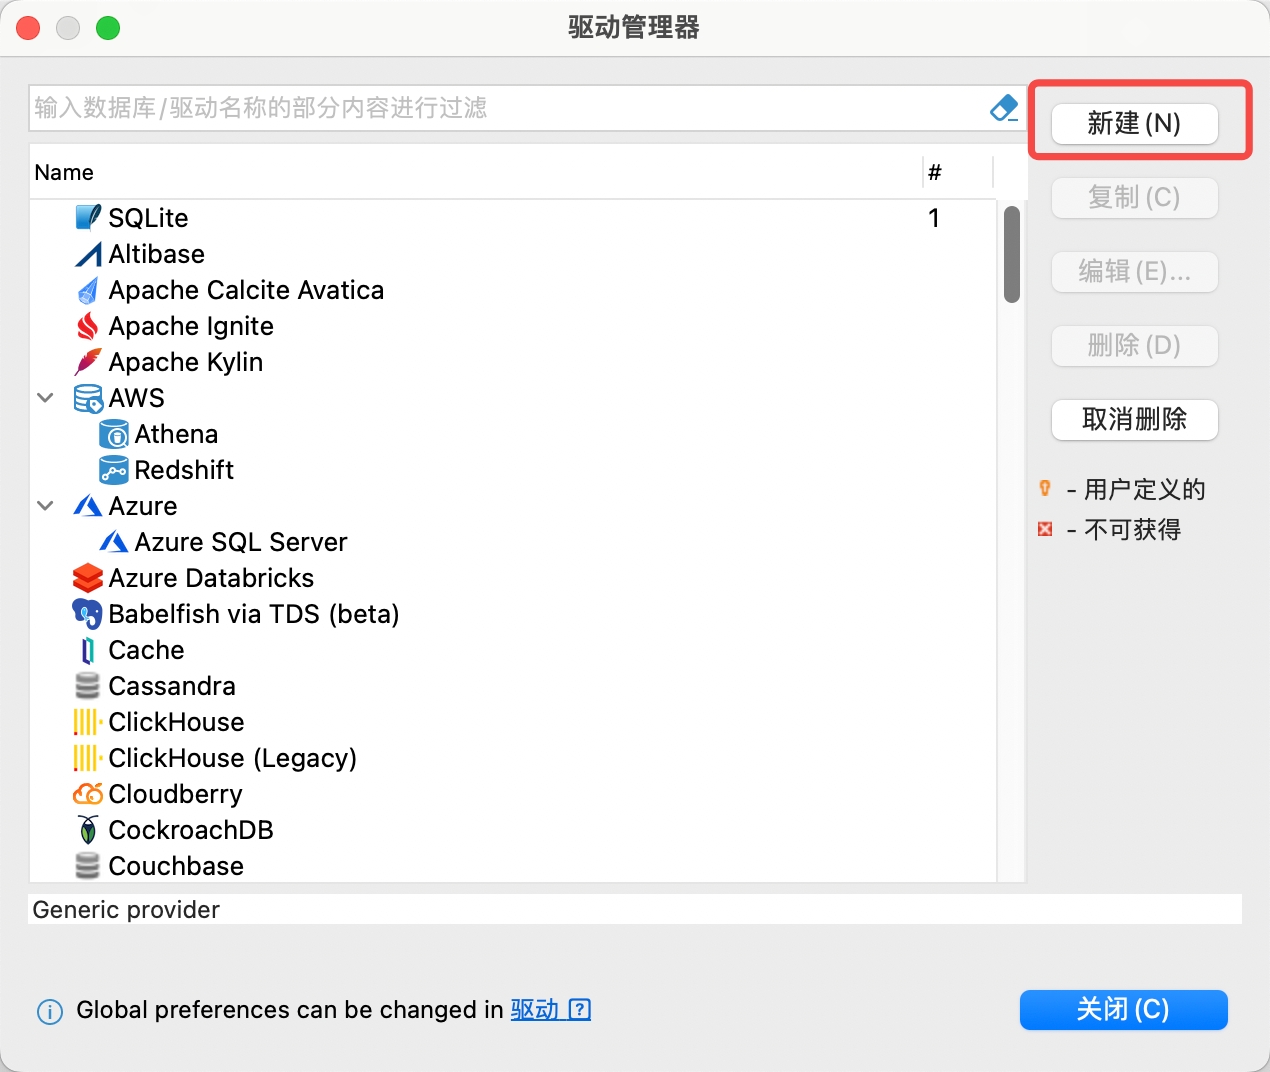Screen dimensions: 1270x1072
Task: Select the CockroachDB bug icon
Action: click(x=87, y=829)
